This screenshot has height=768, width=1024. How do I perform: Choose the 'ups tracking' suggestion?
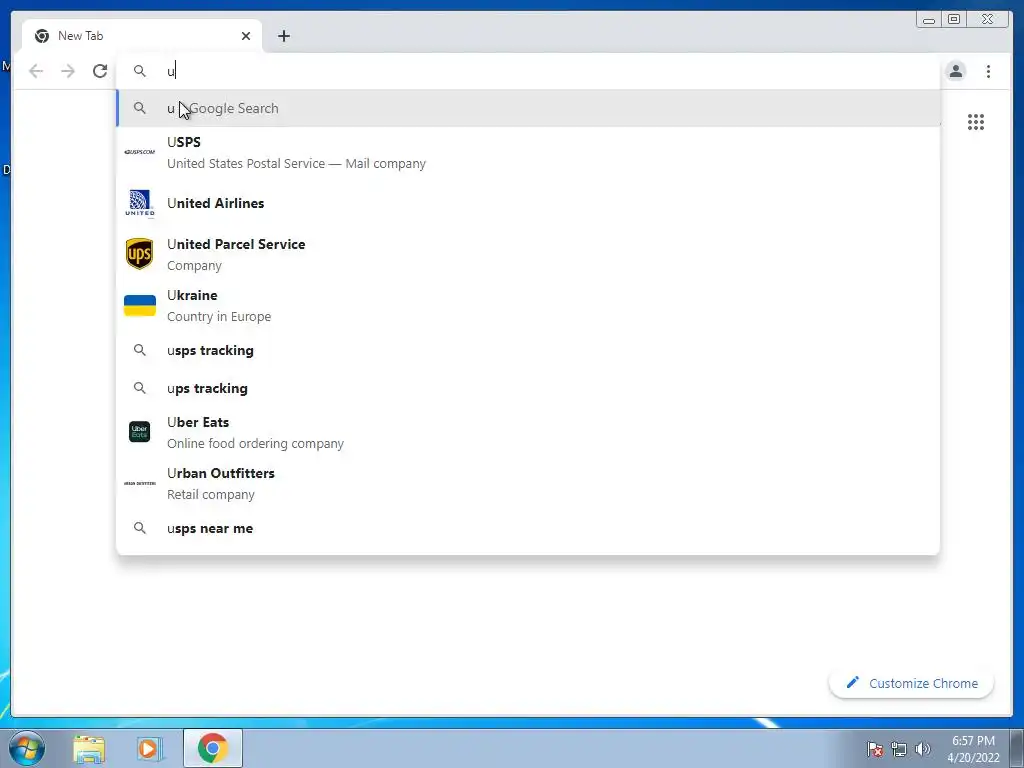528,388
